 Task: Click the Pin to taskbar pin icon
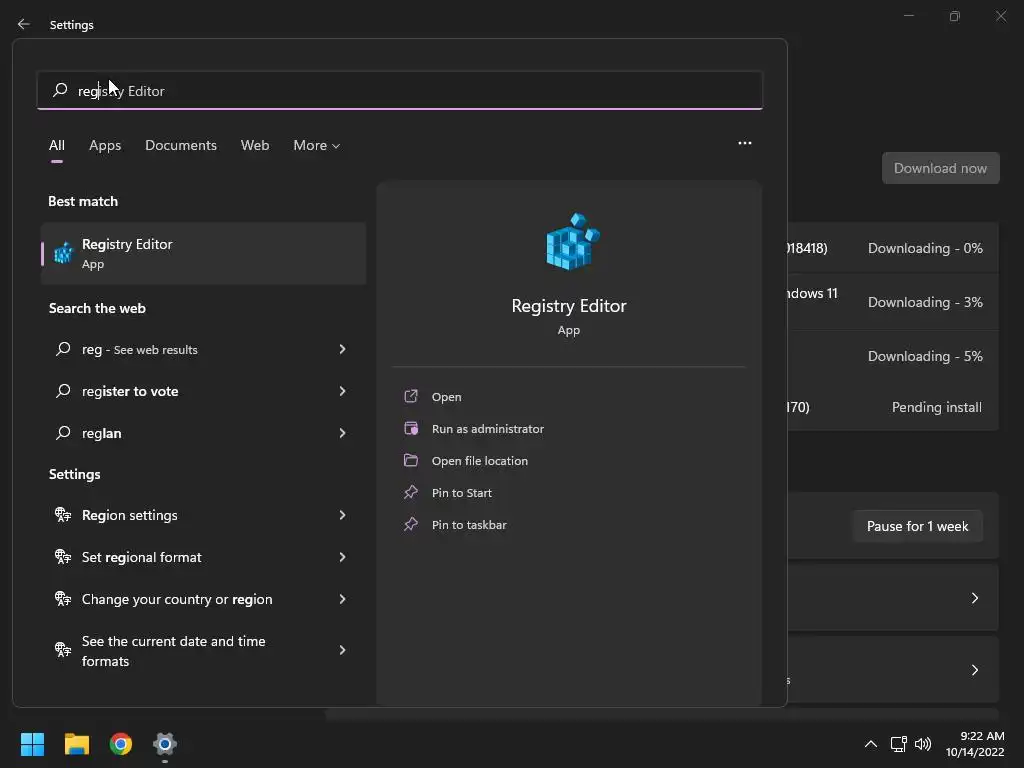411,524
